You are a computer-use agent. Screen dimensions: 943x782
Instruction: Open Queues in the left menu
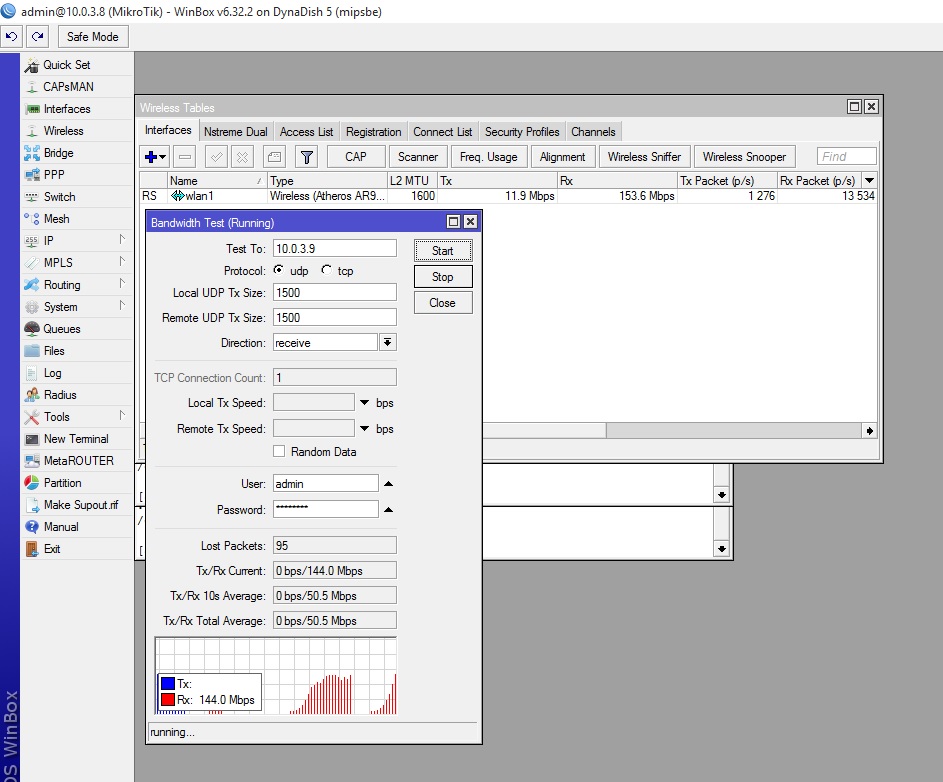pos(62,329)
